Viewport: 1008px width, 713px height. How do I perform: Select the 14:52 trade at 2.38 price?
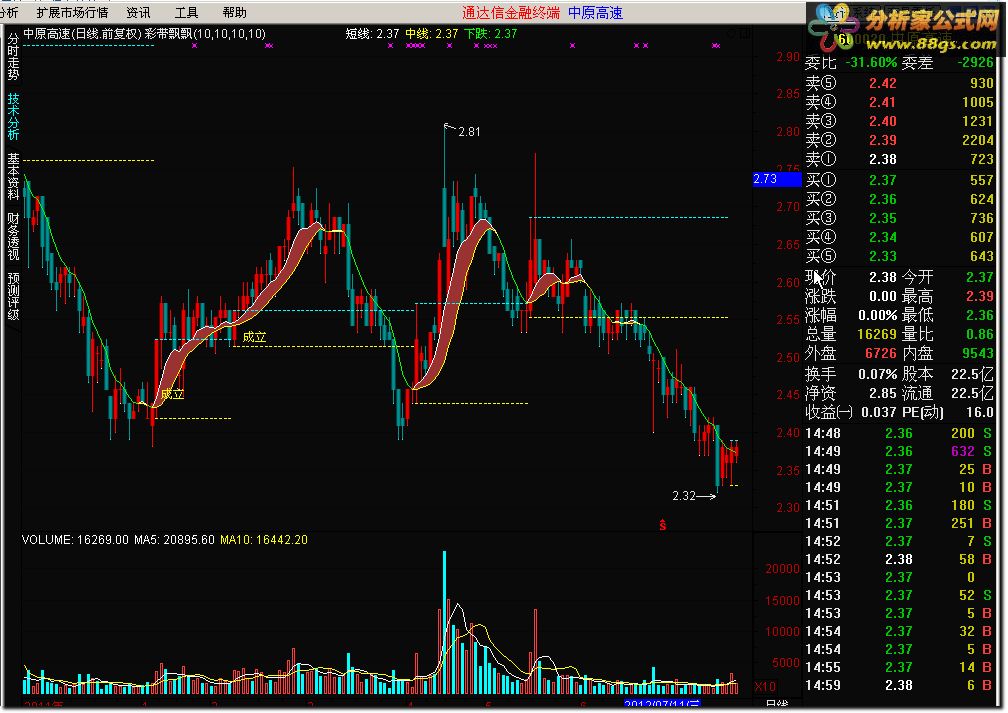click(899, 559)
